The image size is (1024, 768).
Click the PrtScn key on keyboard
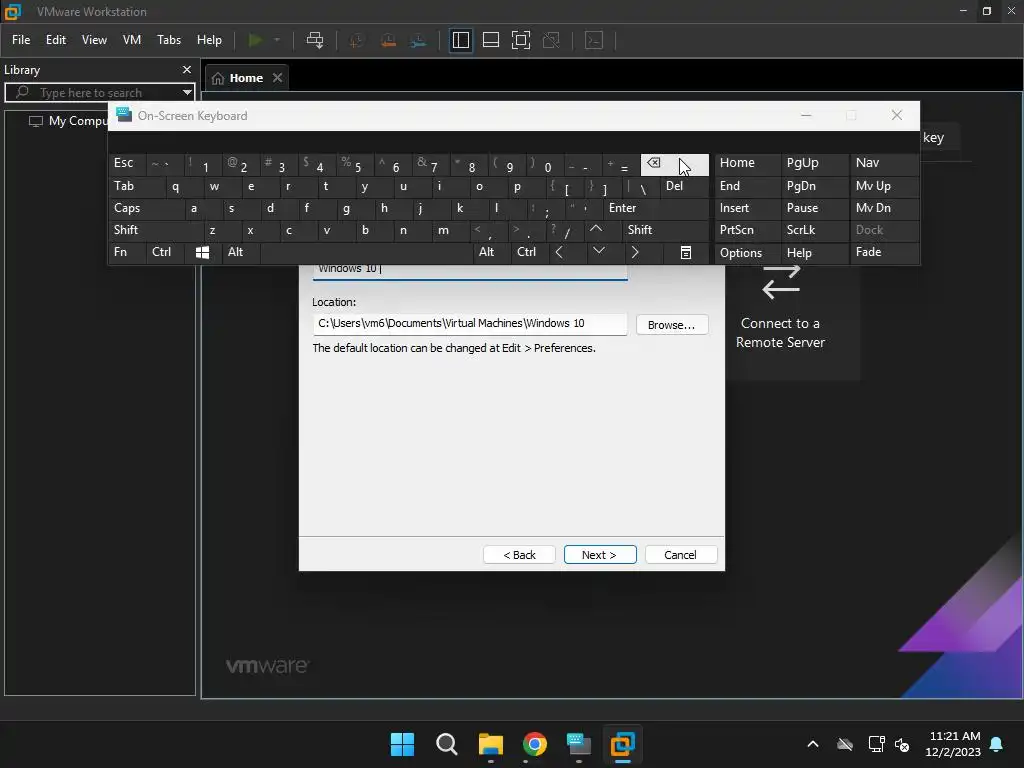747,230
